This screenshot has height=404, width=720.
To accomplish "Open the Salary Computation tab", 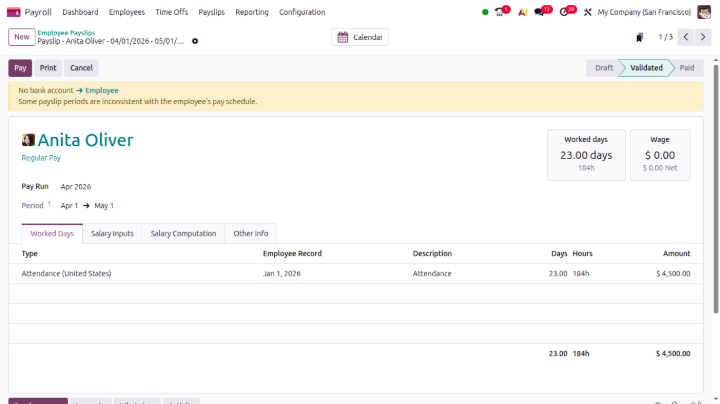I will tap(183, 234).
